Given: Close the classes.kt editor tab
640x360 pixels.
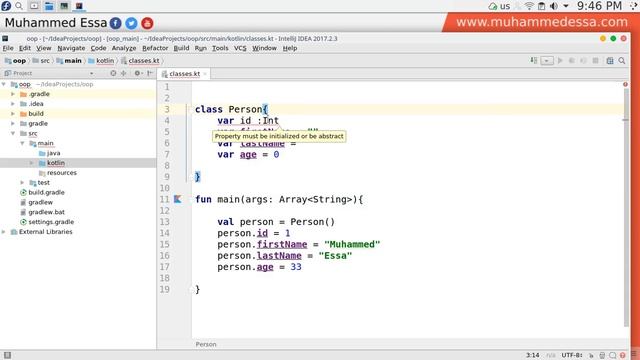Looking at the screenshot, I should point(205,74).
